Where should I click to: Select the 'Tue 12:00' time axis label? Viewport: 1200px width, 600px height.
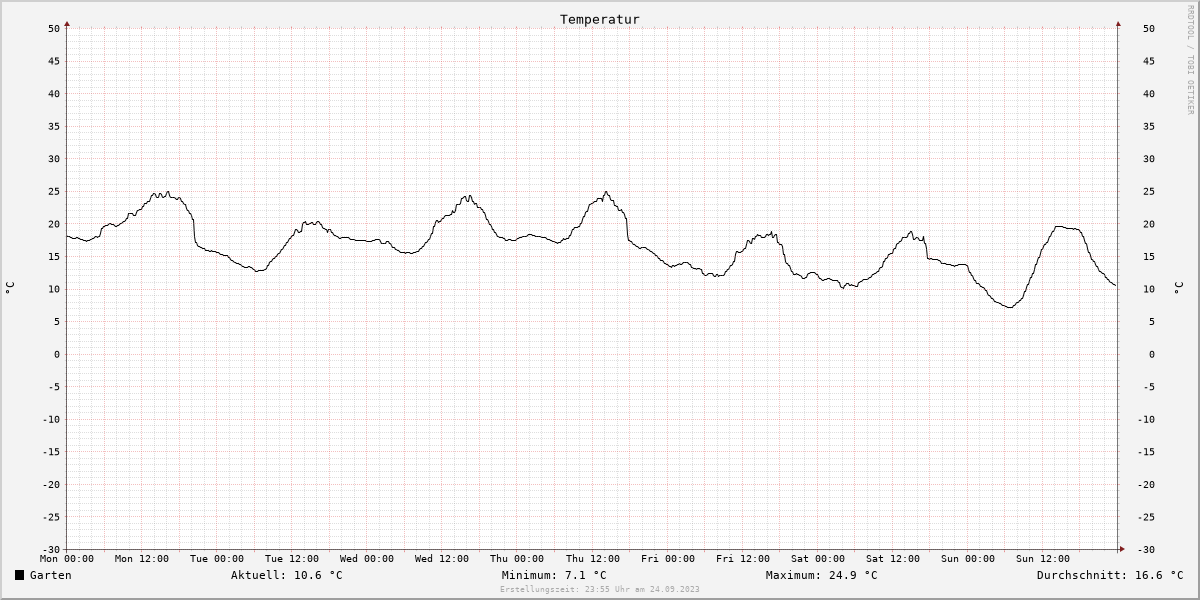(292, 559)
